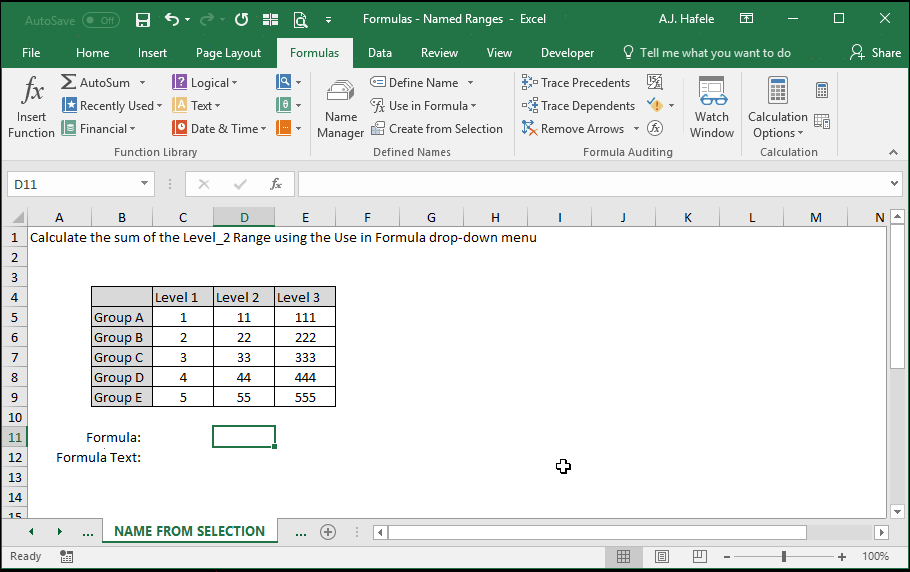The height and width of the screenshot is (572, 910).
Task: Switch to the Page Layout tab
Action: [228, 53]
